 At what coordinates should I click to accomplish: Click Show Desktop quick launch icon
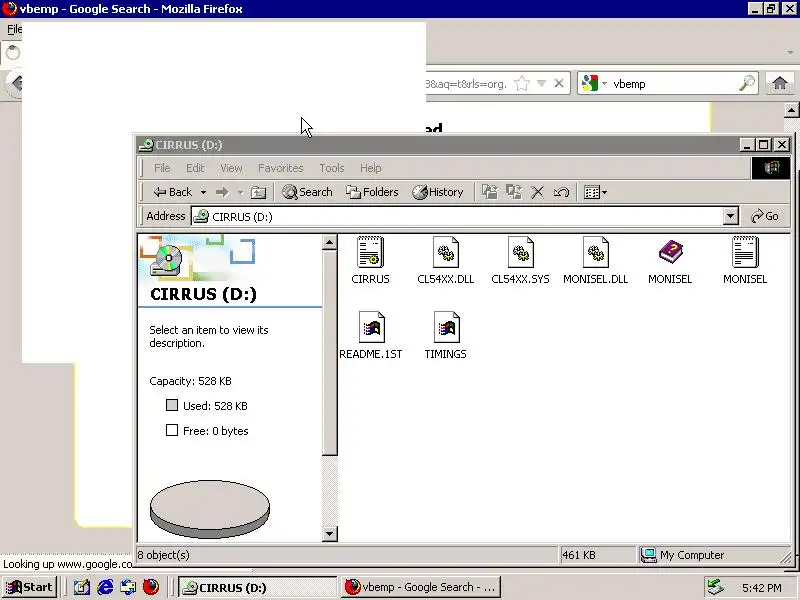(82, 587)
